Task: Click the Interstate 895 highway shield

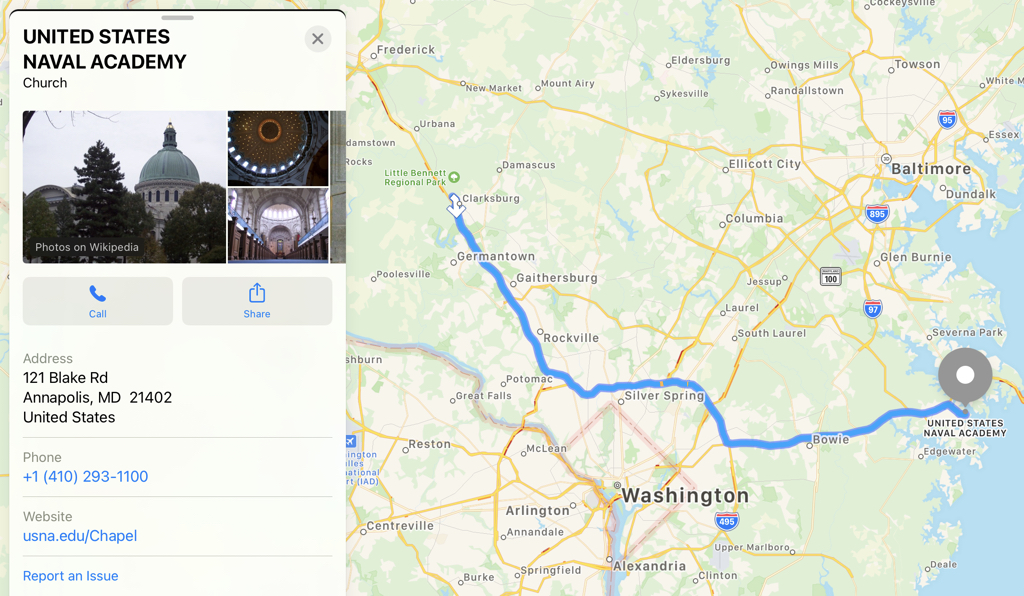Action: [x=876, y=214]
